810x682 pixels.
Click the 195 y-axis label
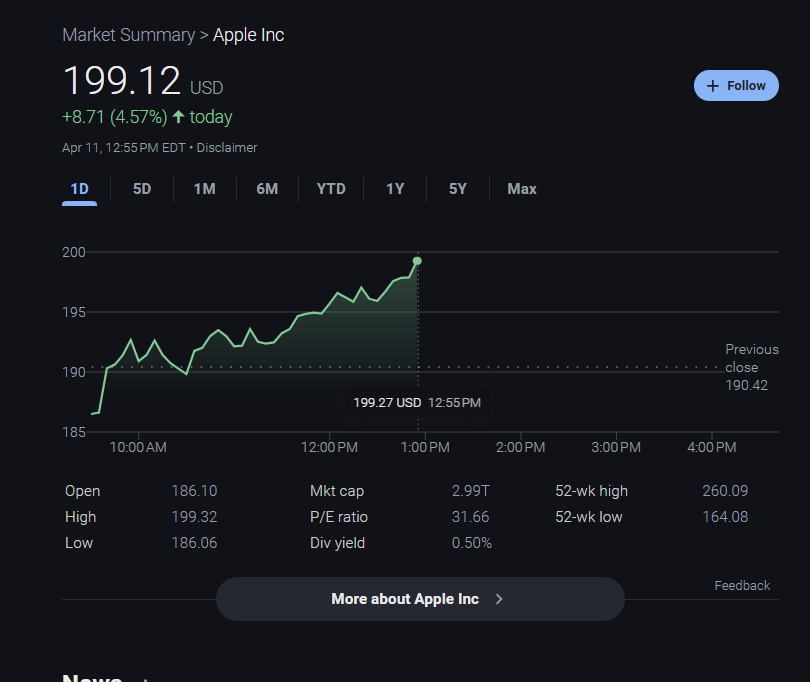click(x=74, y=312)
